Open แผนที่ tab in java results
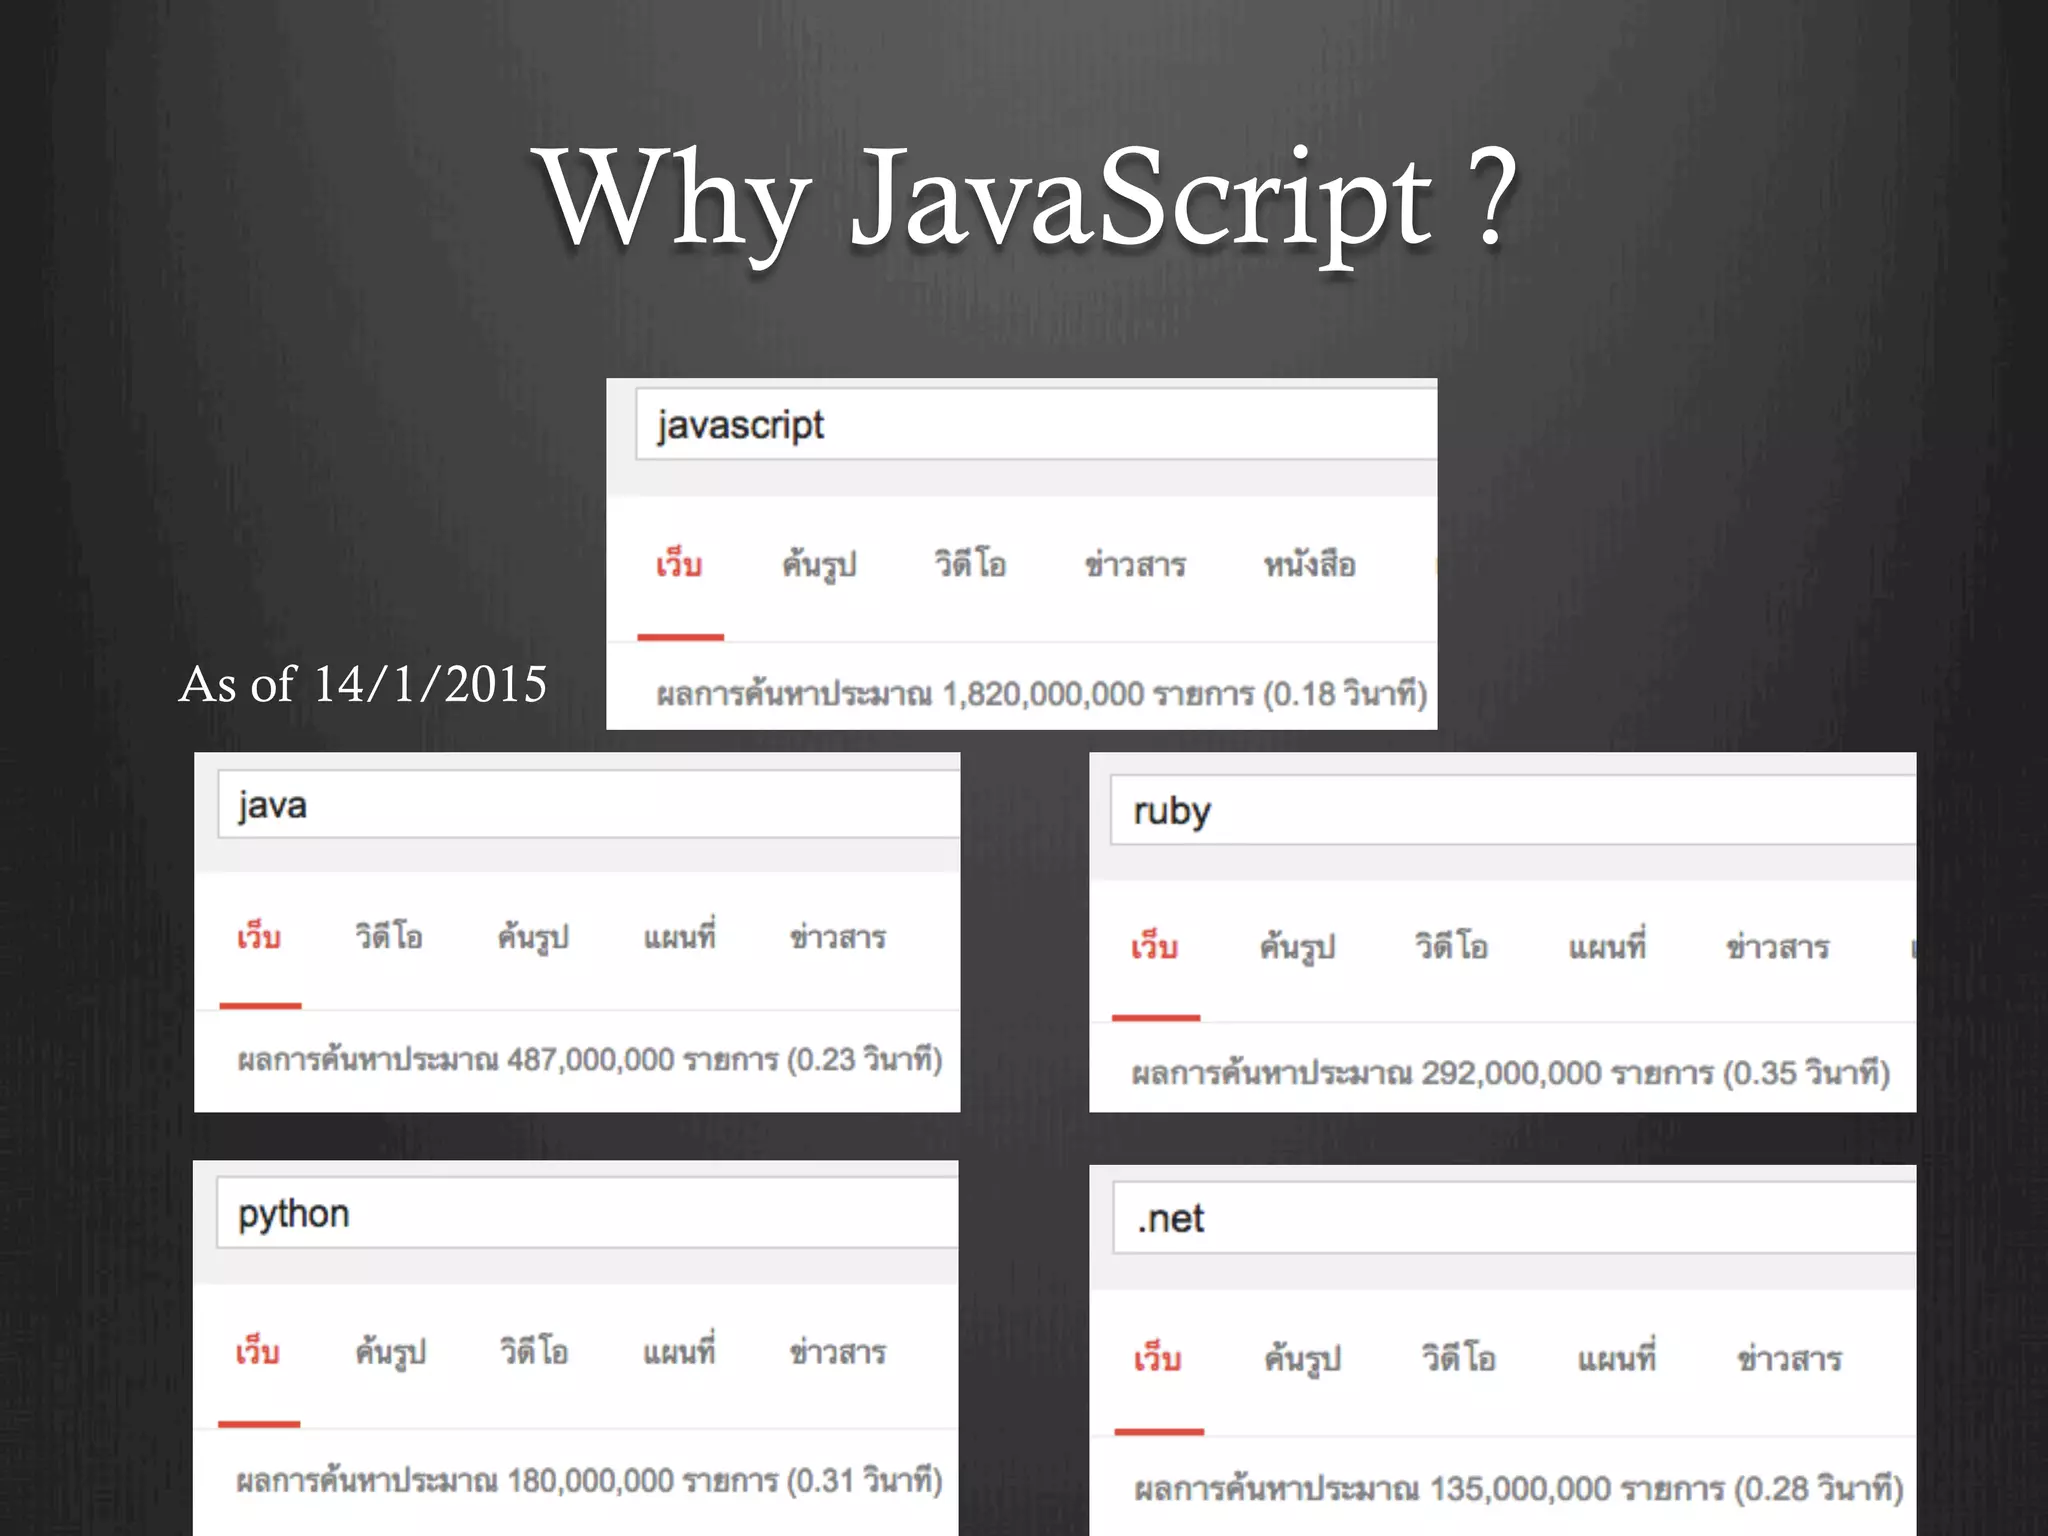Image resolution: width=2048 pixels, height=1536 pixels. 680,938
